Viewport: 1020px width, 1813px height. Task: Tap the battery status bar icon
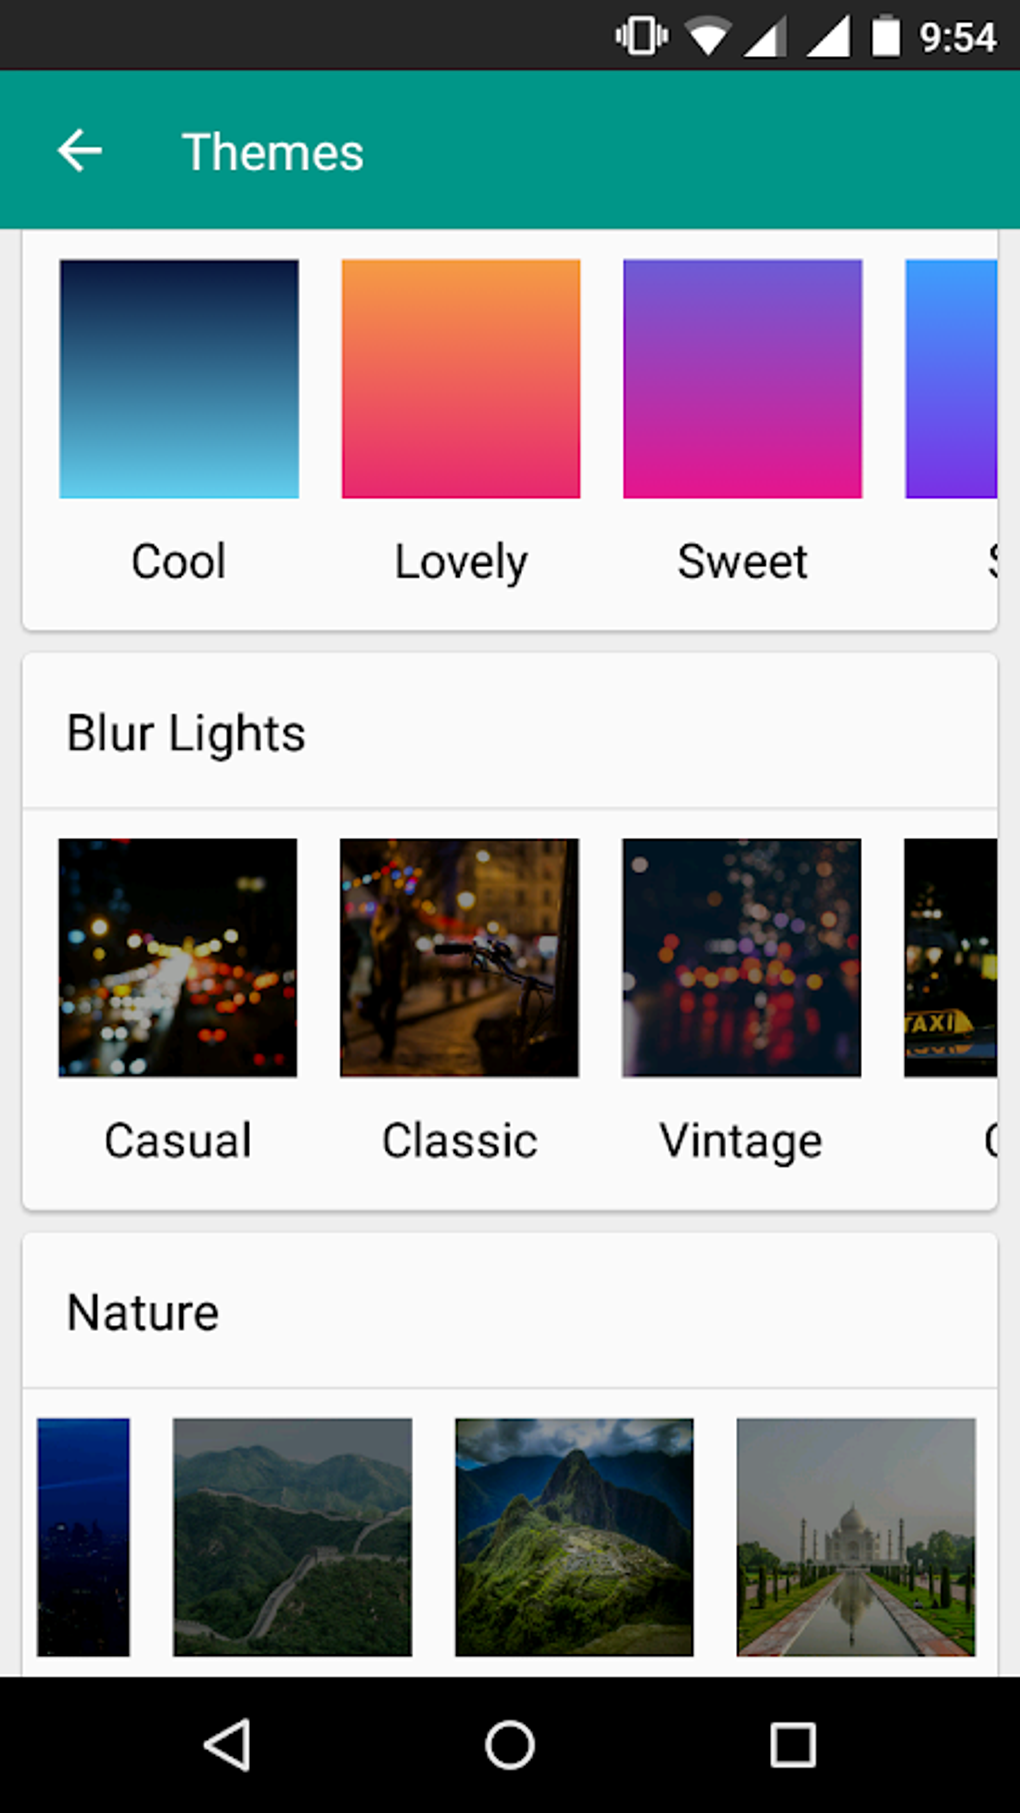885,37
